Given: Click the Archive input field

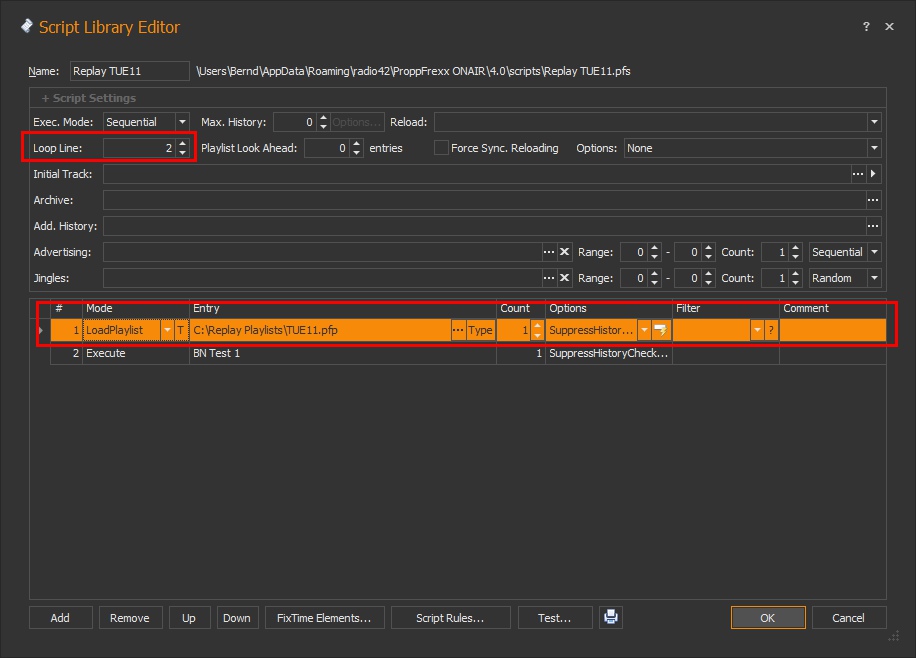Looking at the screenshot, I should (484, 200).
